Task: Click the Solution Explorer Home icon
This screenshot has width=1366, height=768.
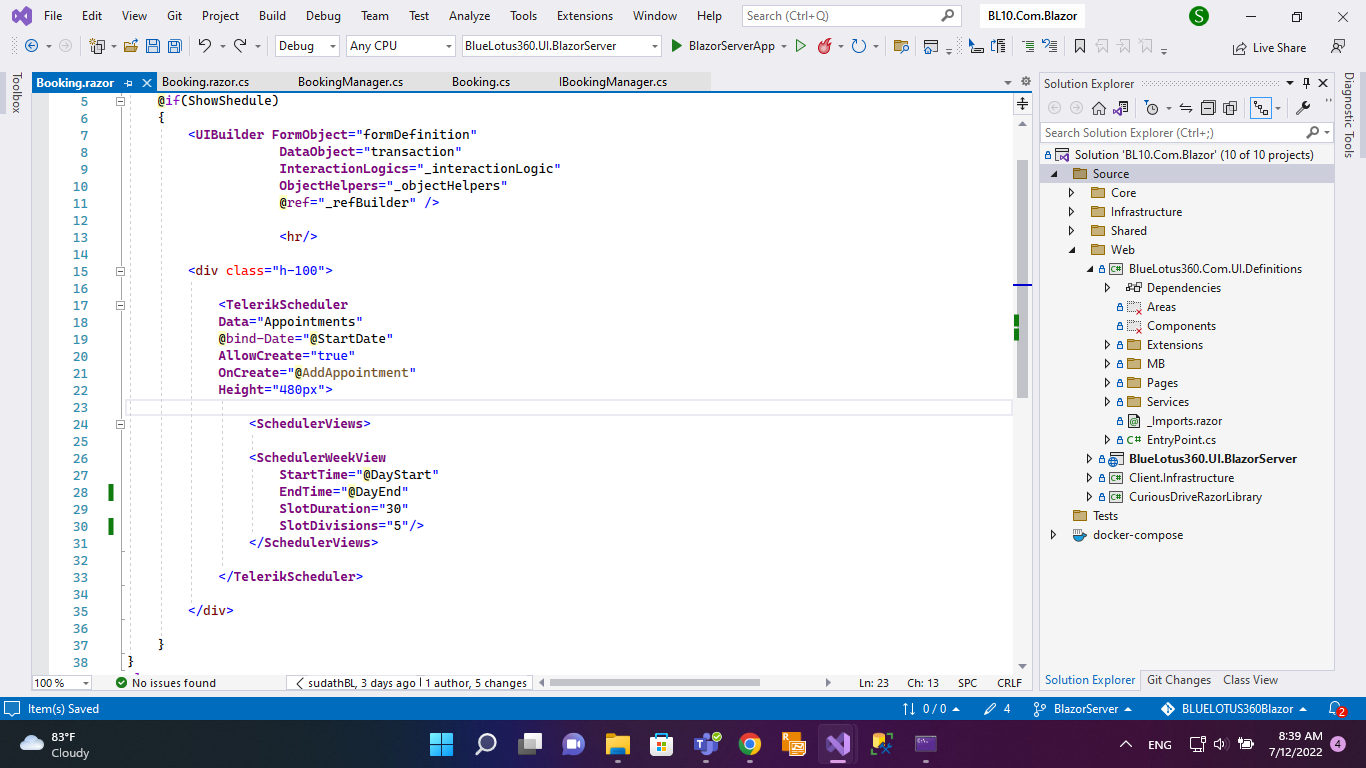Action: [x=1098, y=108]
